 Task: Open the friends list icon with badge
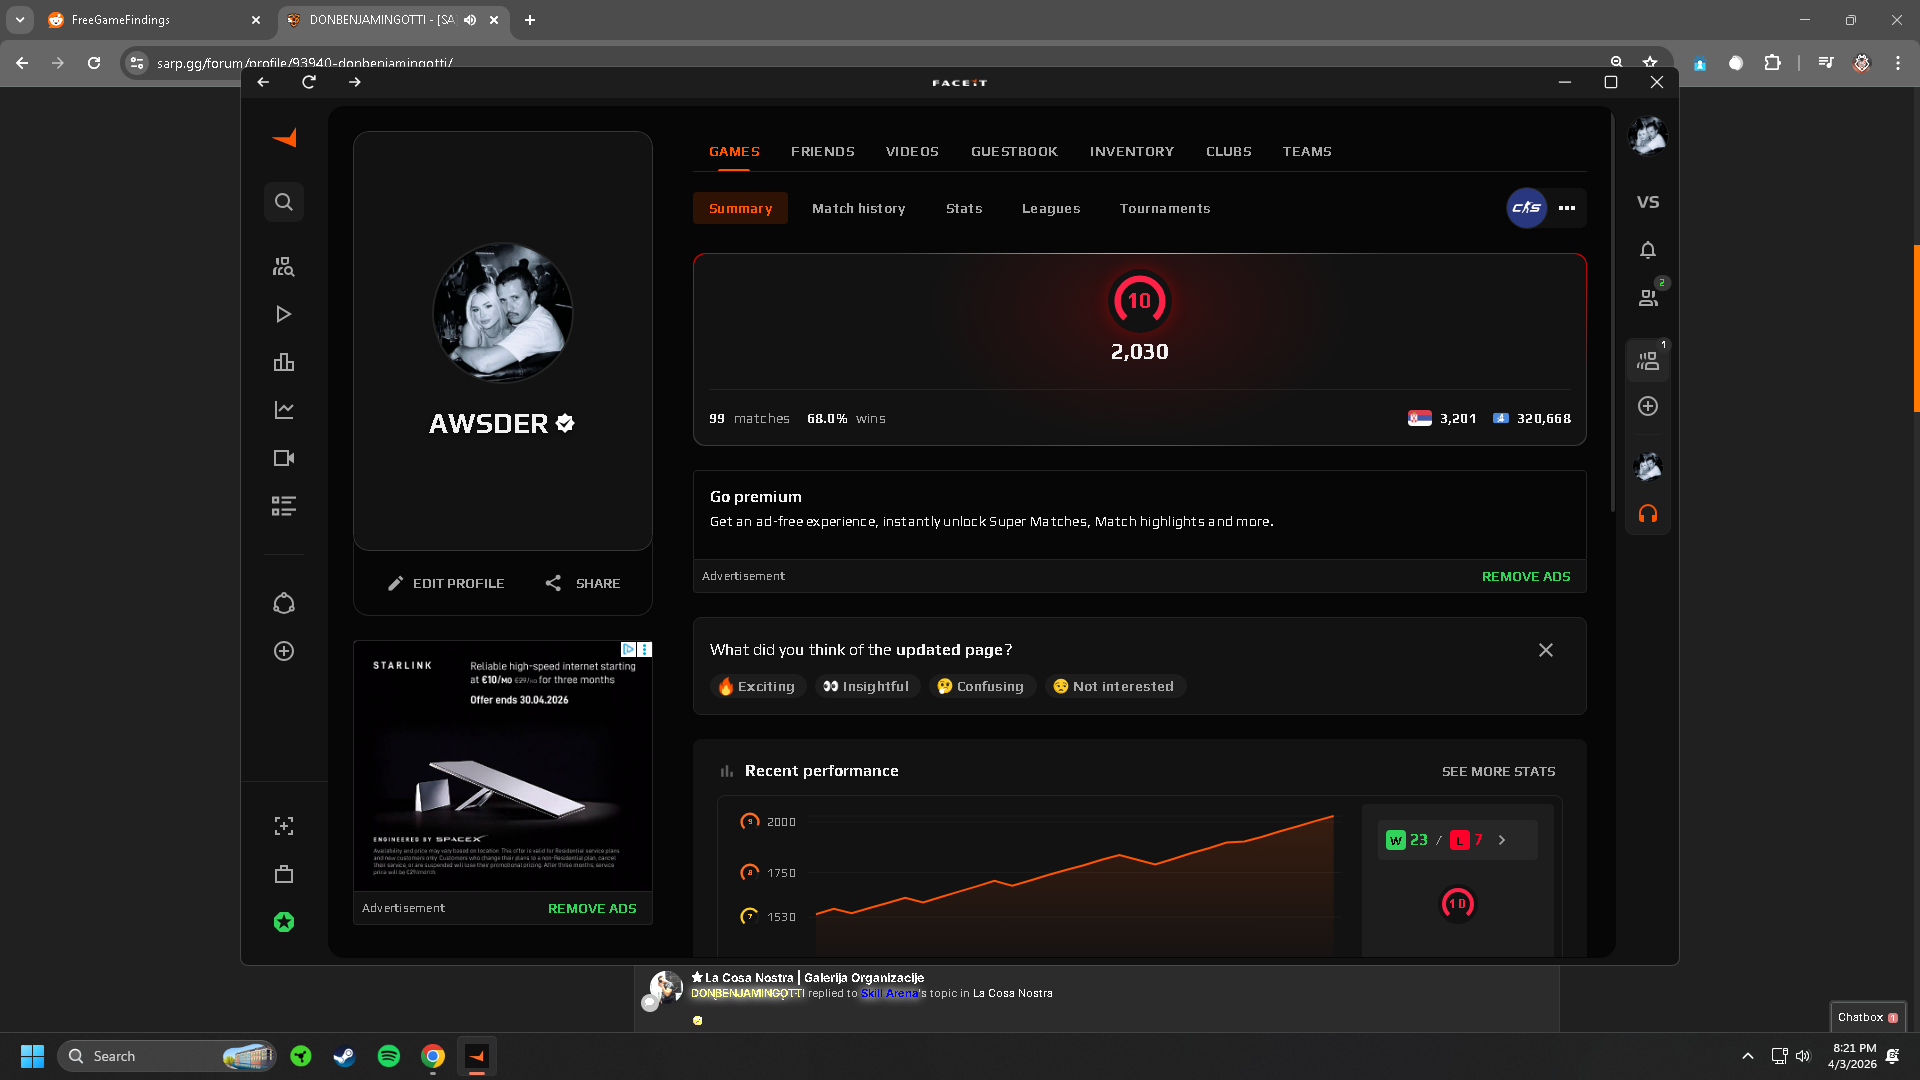tap(1648, 297)
